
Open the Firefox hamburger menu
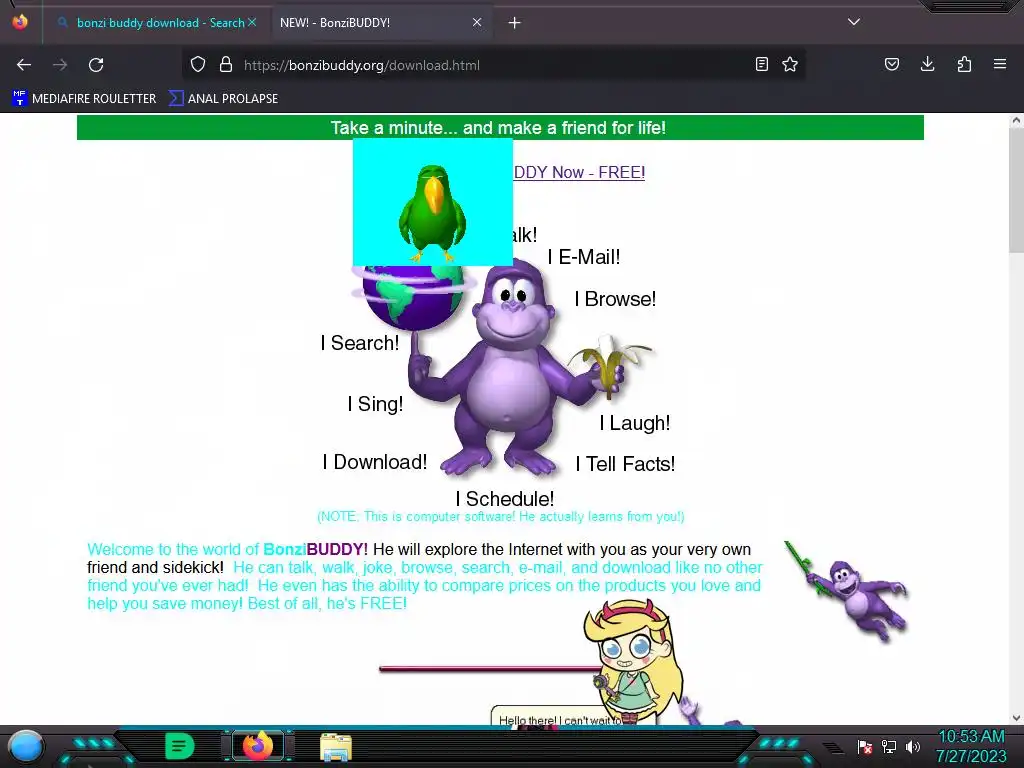click(1000, 65)
